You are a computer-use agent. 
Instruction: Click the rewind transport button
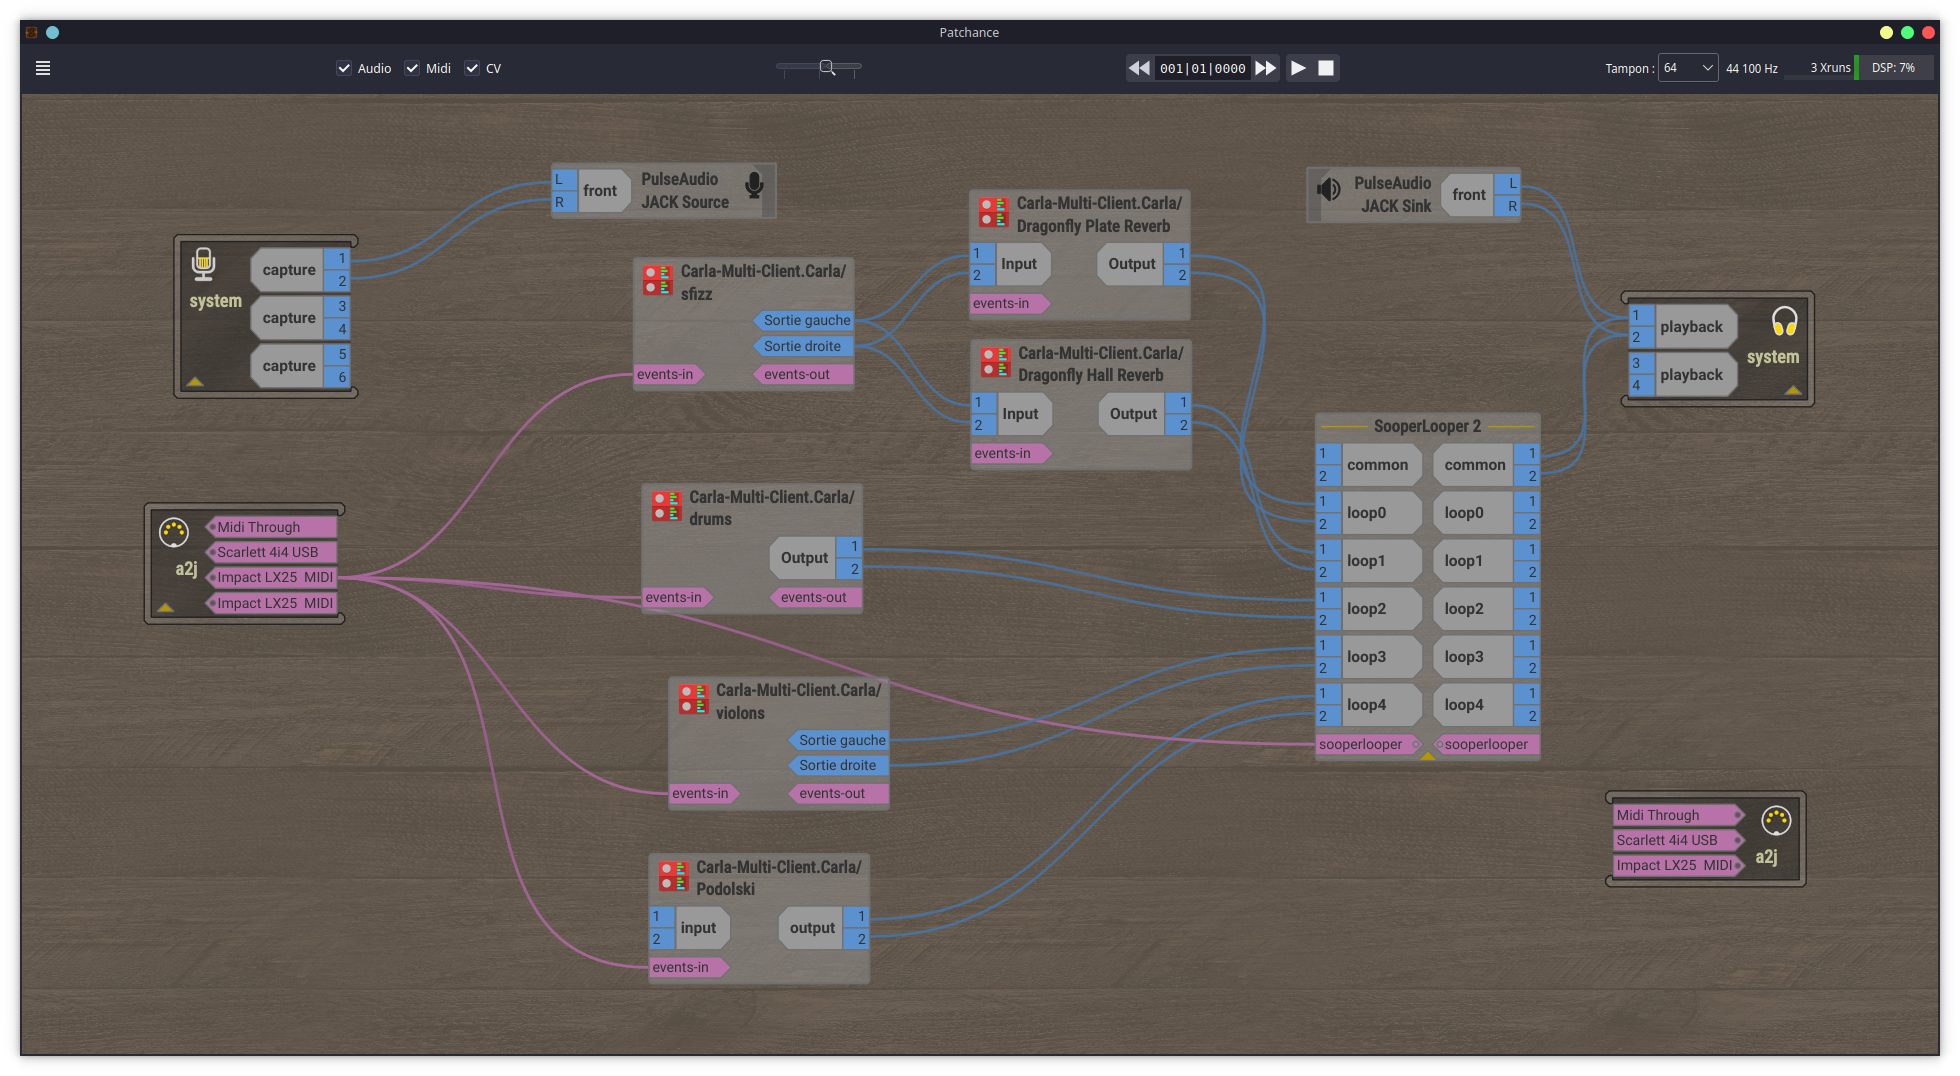pyautogui.click(x=1139, y=68)
